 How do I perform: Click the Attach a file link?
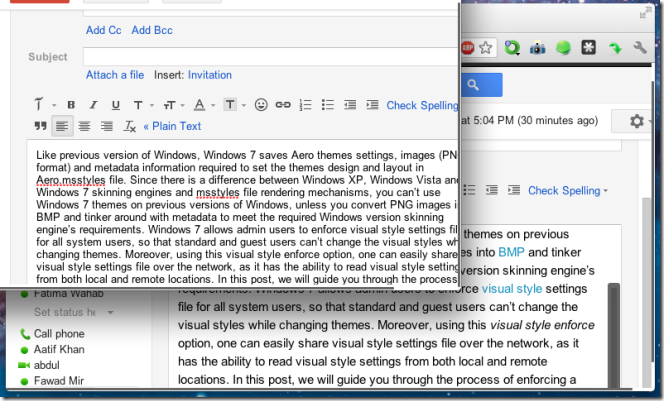click(x=115, y=75)
